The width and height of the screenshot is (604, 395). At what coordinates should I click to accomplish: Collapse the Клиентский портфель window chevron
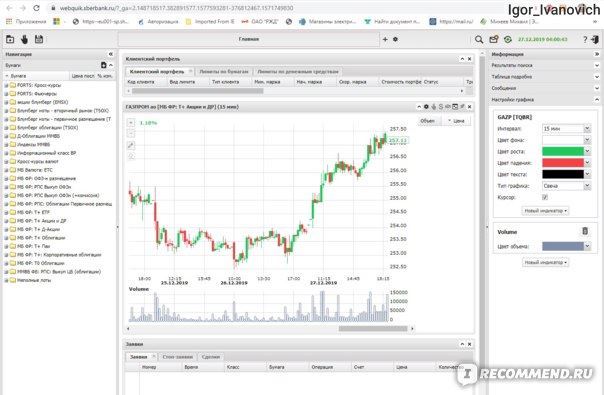pos(462,59)
